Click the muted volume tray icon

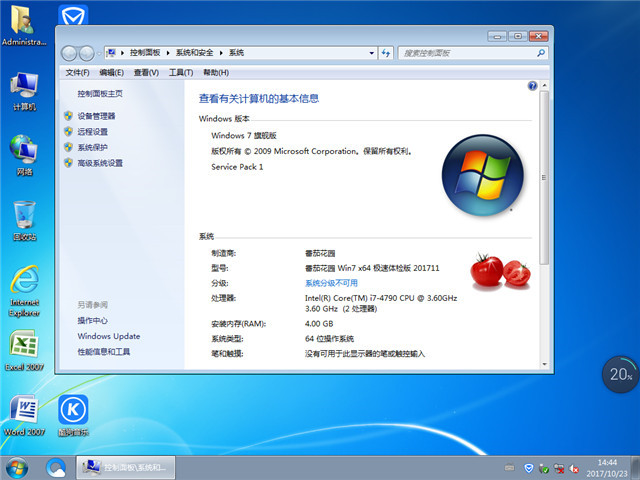pyautogui.click(x=574, y=468)
